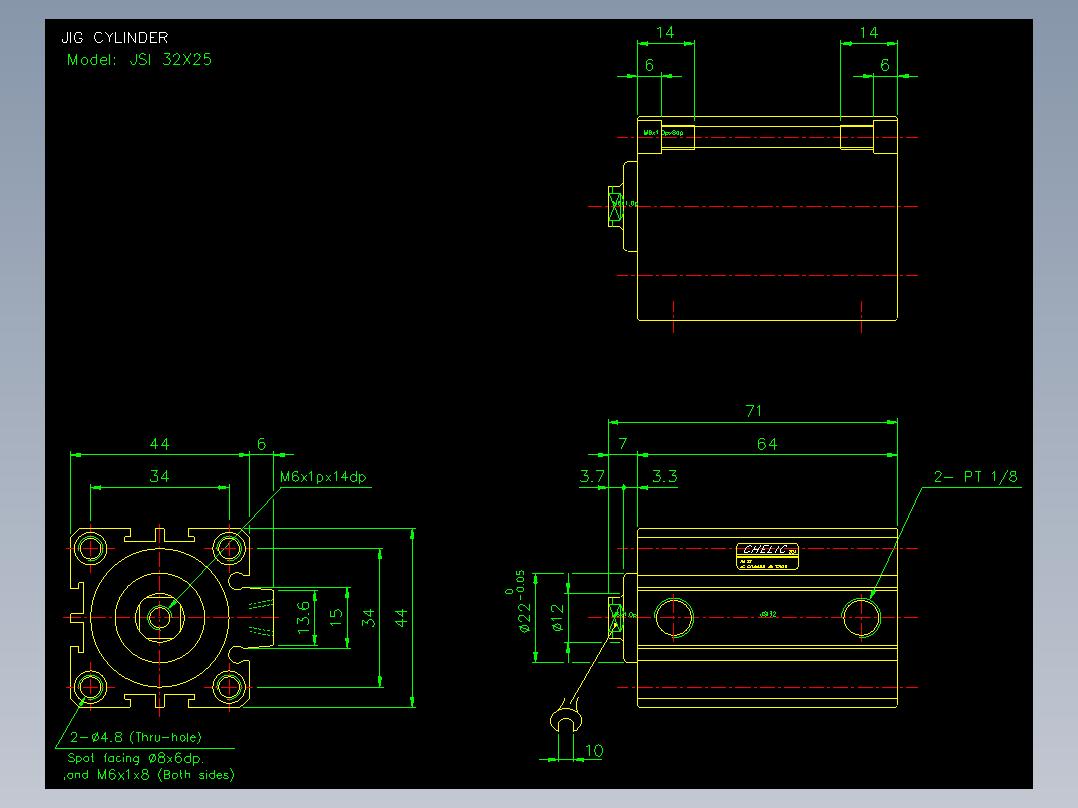Select the 3.7 dimension value
Screen dimensions: 1078x808
point(592,476)
